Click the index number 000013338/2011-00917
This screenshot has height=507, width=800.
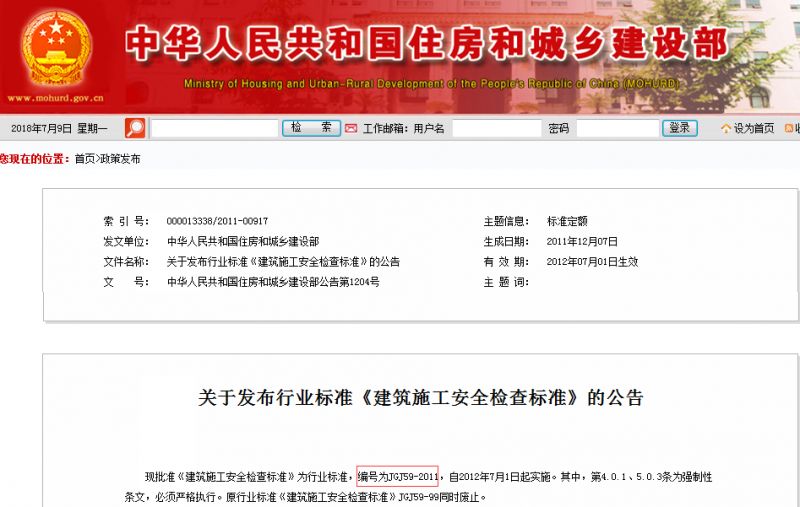tap(217, 221)
